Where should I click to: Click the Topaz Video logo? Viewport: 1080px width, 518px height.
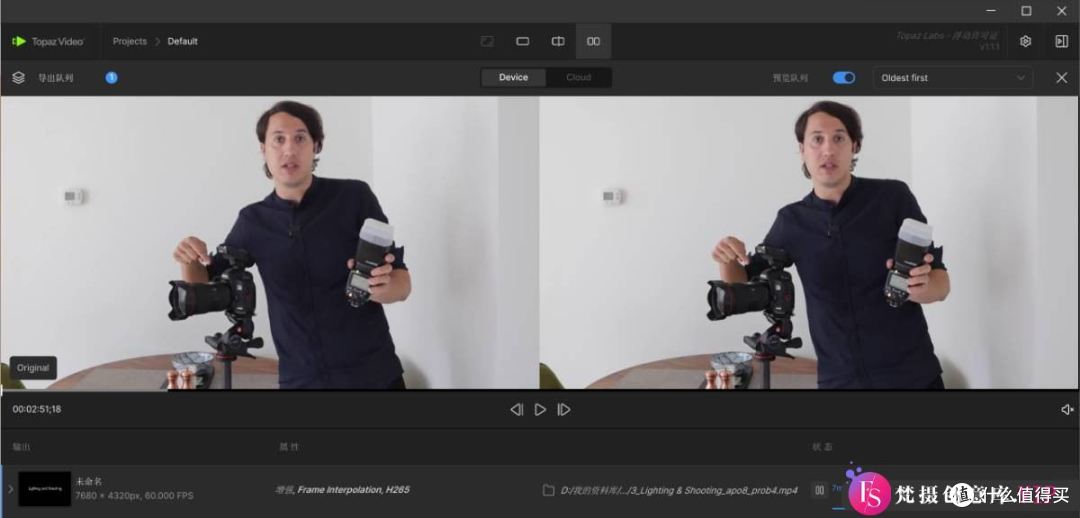point(48,41)
